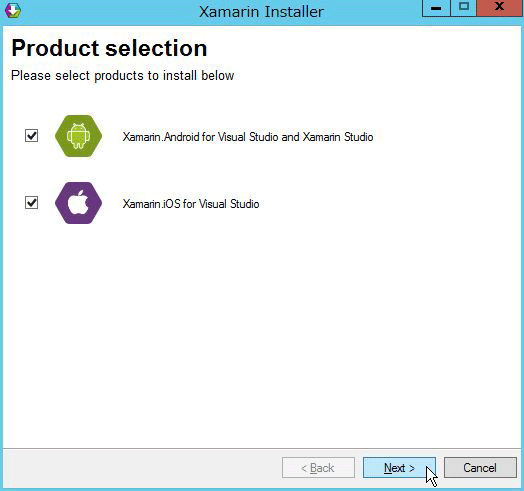Screen dimensions: 524x491
Task: Click the greyed-out < Back button
Action: 318,468
